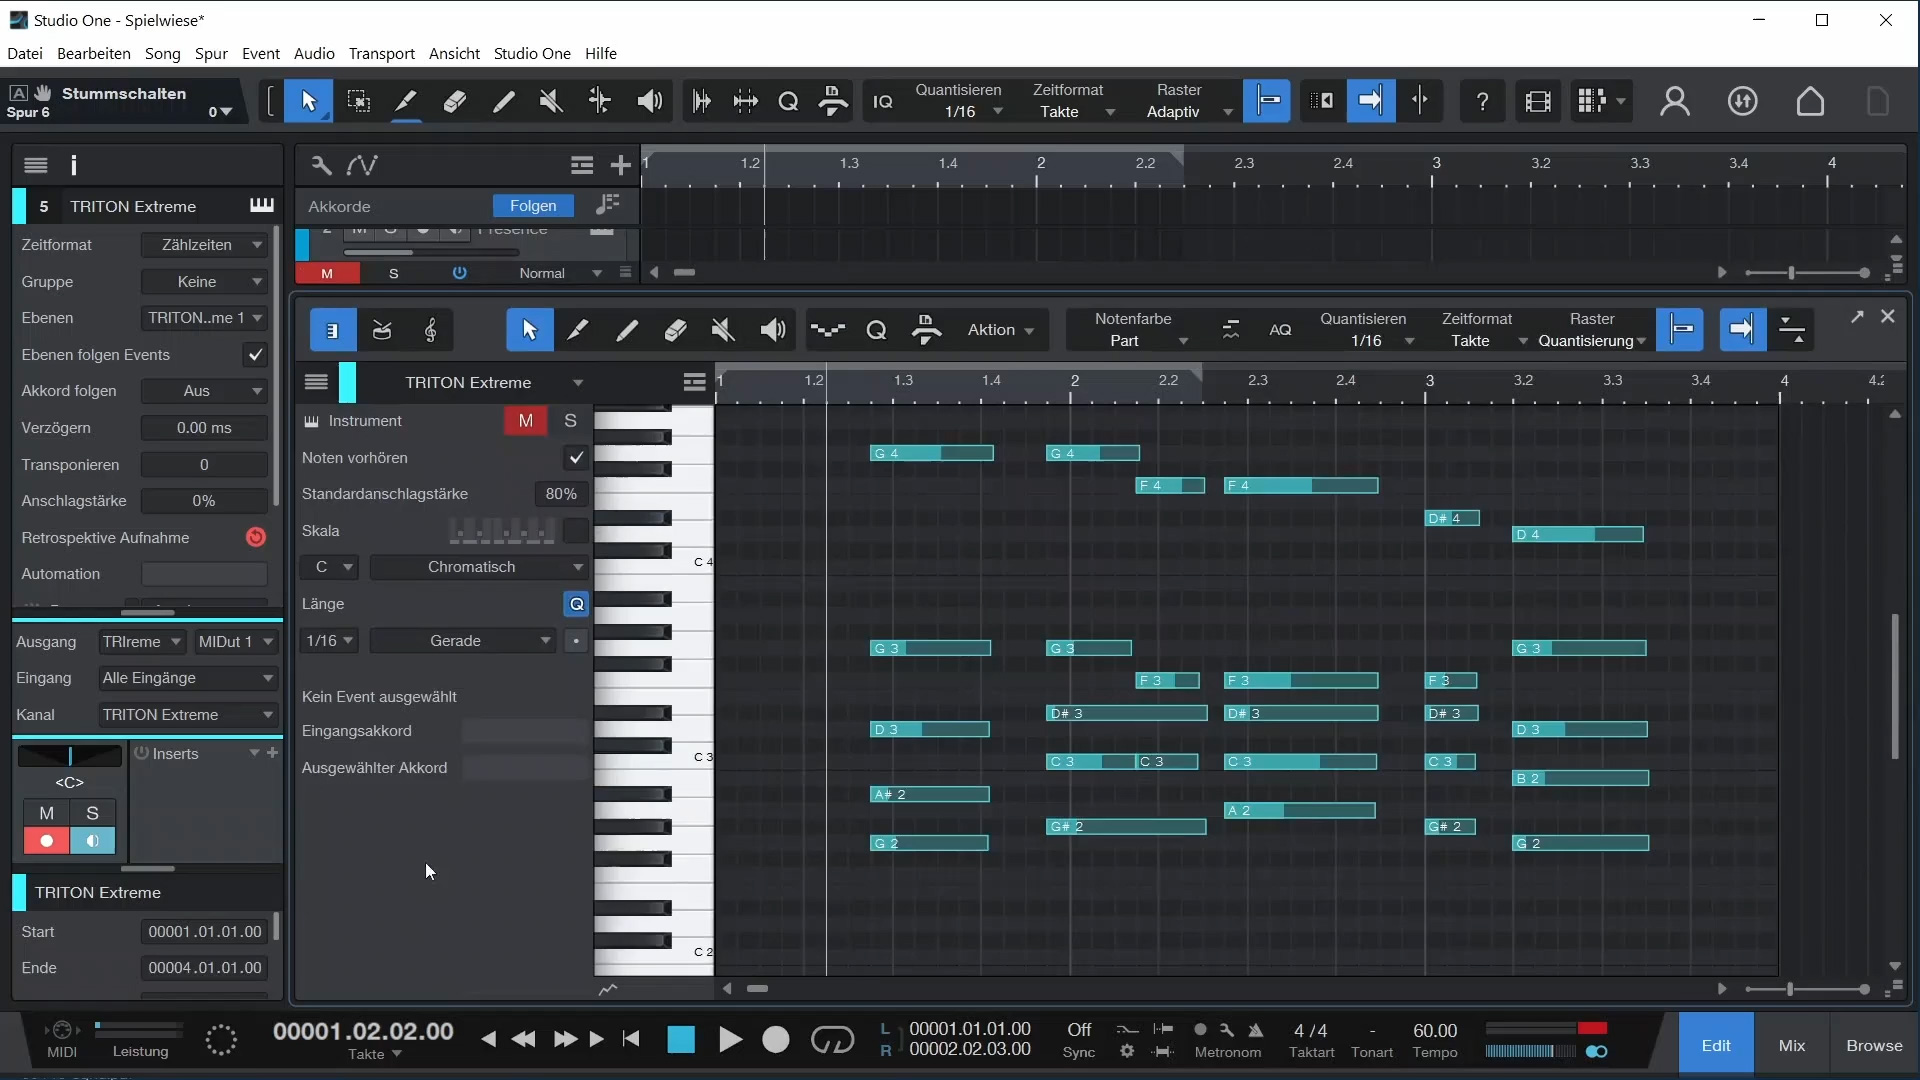This screenshot has width=1920, height=1080.
Task: Toggle loop playback in transport
Action: pos(832,1040)
